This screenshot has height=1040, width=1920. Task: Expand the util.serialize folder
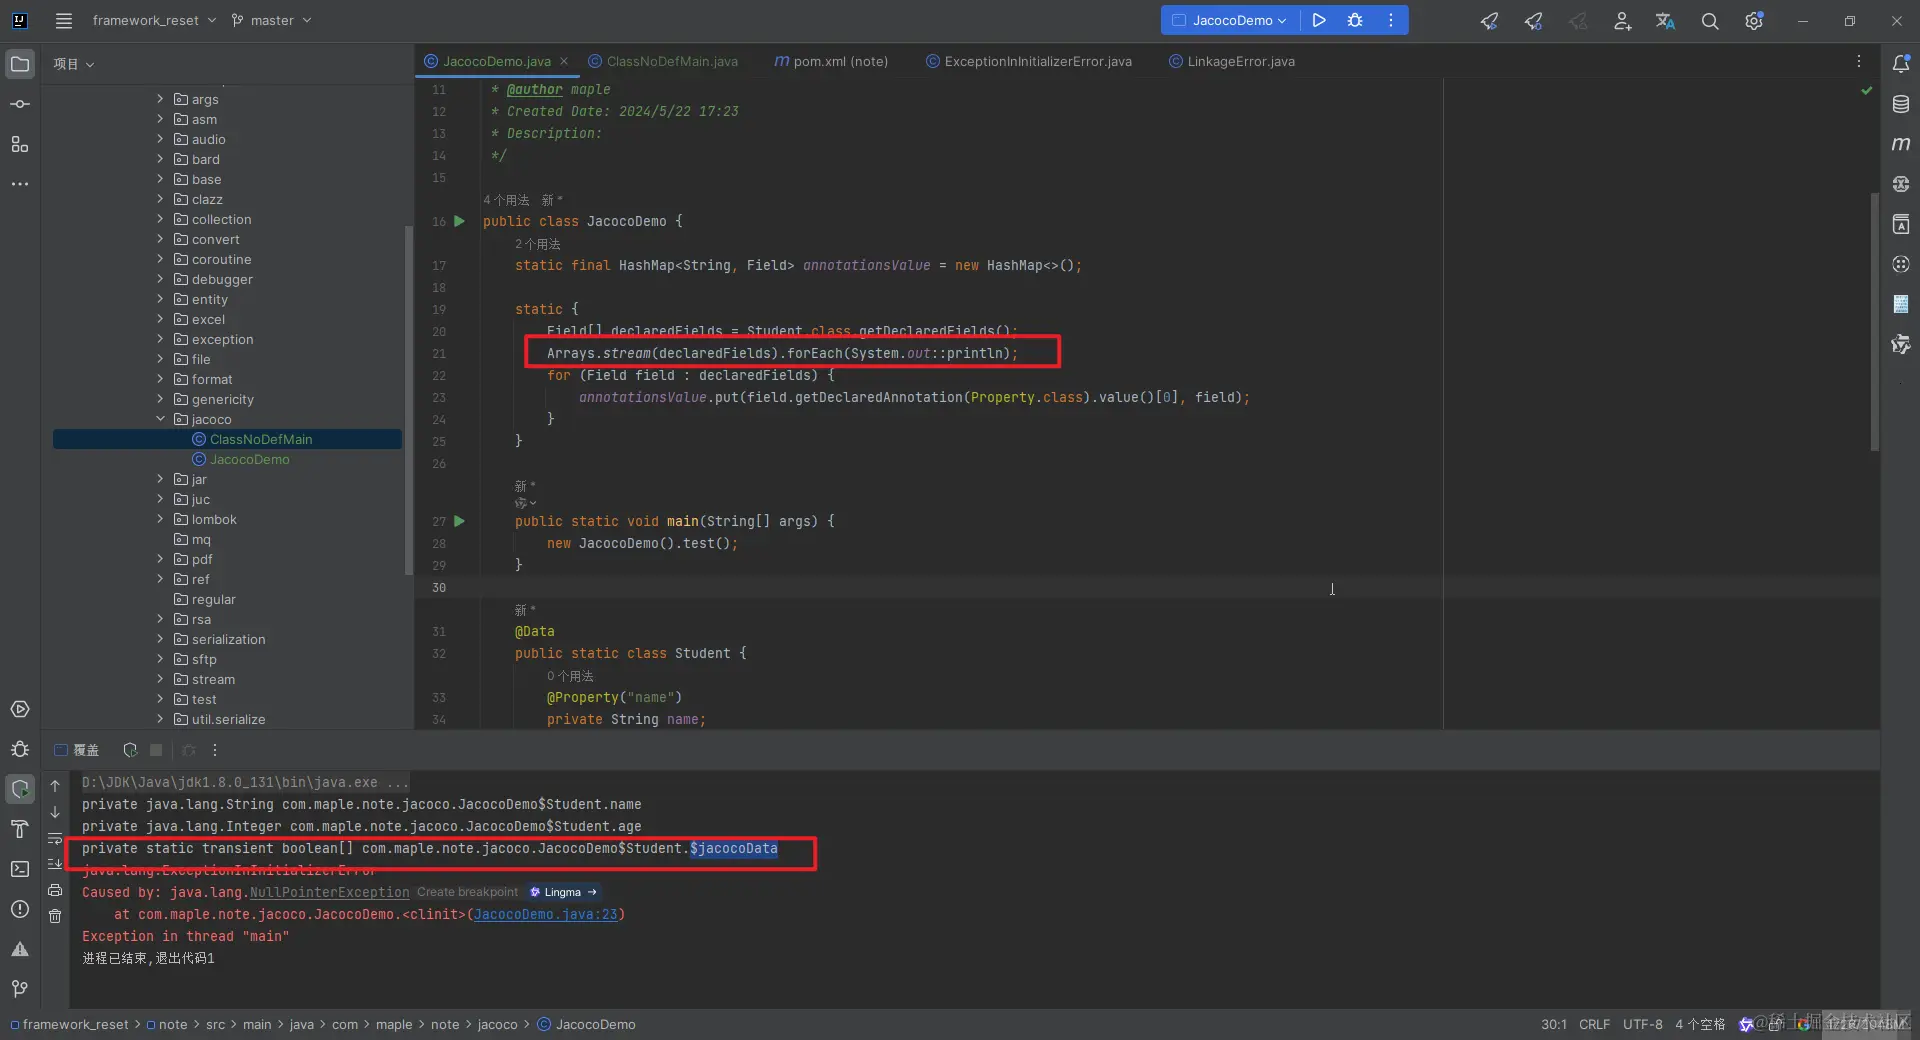pos(160,719)
